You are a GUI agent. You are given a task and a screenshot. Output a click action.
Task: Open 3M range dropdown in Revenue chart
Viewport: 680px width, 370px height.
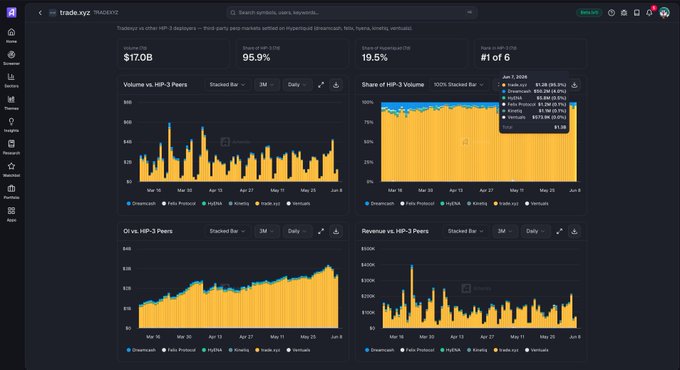(x=505, y=232)
